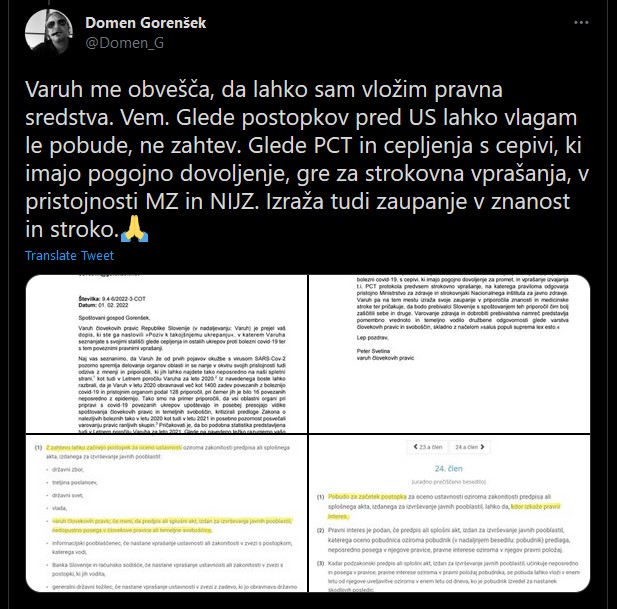Image resolution: width=617 pixels, height=609 pixels.
Task: Open the top-right image with Peter Svetina signature
Action: point(449,354)
